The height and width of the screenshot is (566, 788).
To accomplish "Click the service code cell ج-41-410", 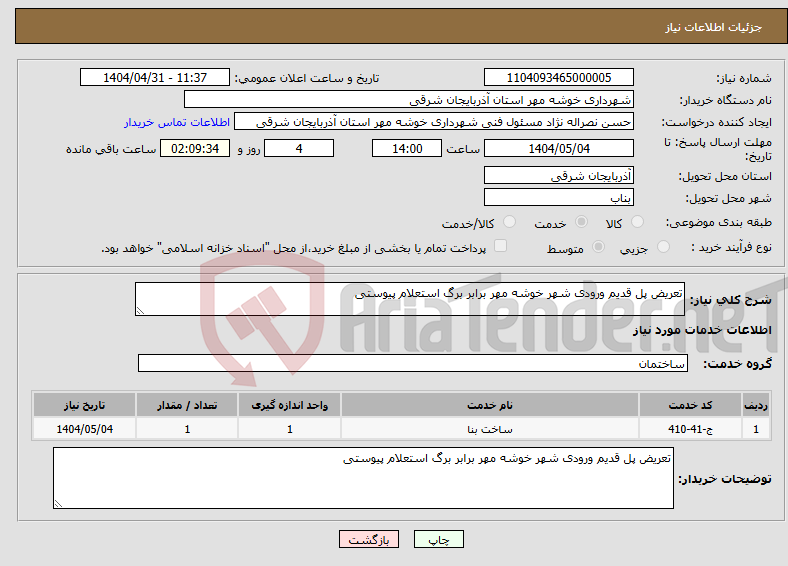I will pos(691,429).
